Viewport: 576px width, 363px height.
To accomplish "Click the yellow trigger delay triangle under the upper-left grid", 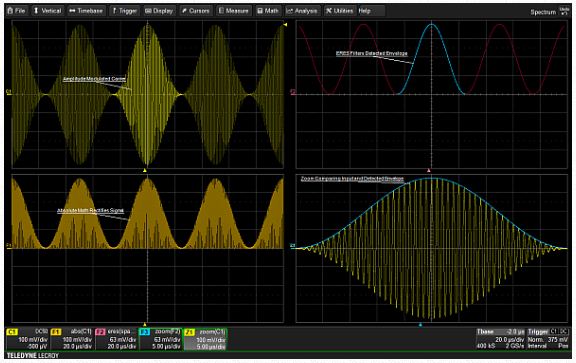I will tap(145, 170).
